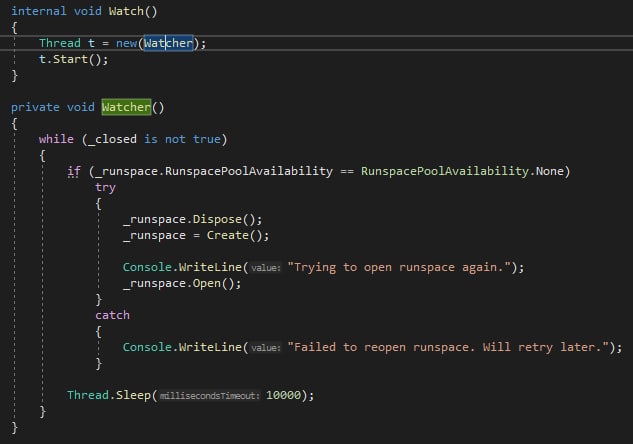Click the "new" keyword before Watcher
This screenshot has width=633, height=444.
(x=126, y=43)
